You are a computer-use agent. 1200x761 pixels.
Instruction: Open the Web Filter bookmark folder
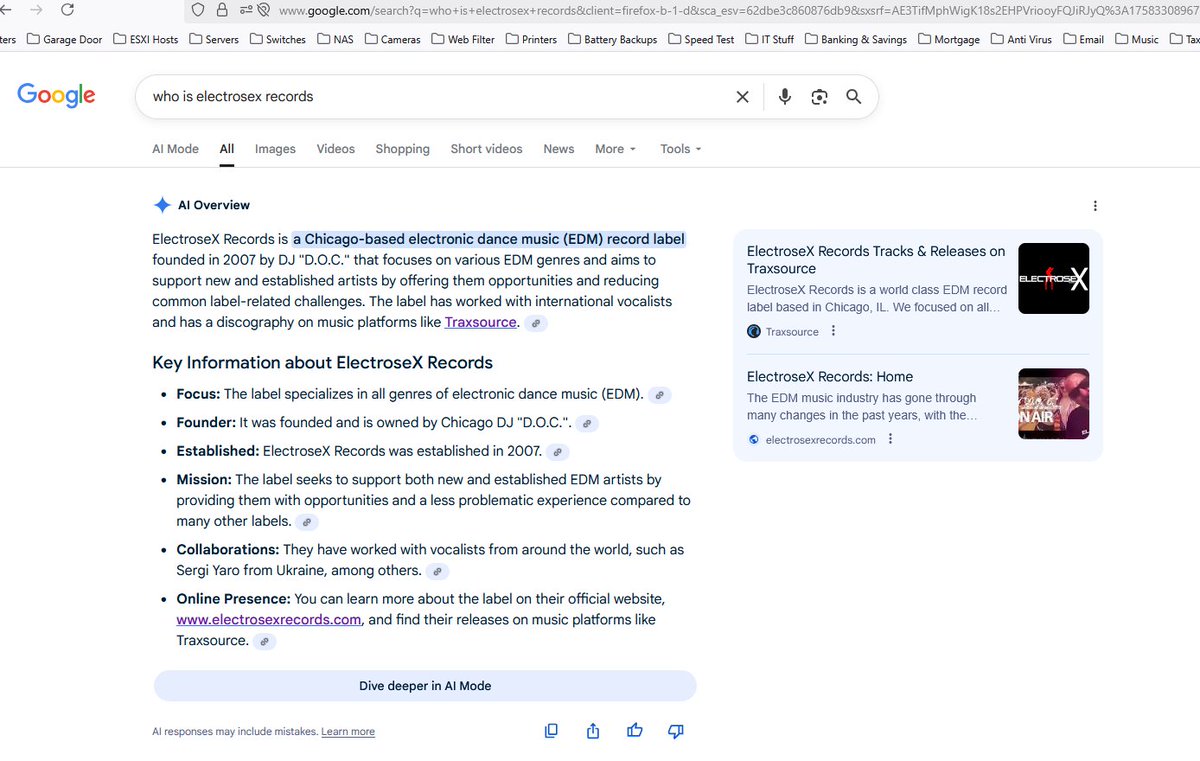(x=463, y=39)
